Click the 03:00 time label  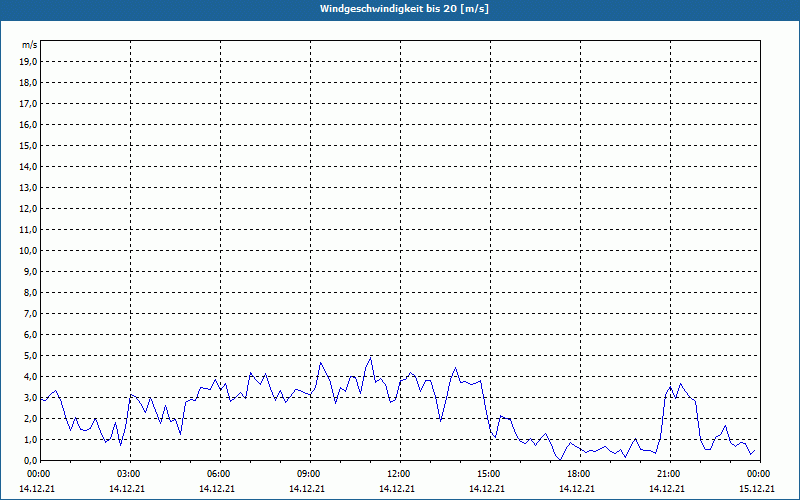pyautogui.click(x=130, y=474)
